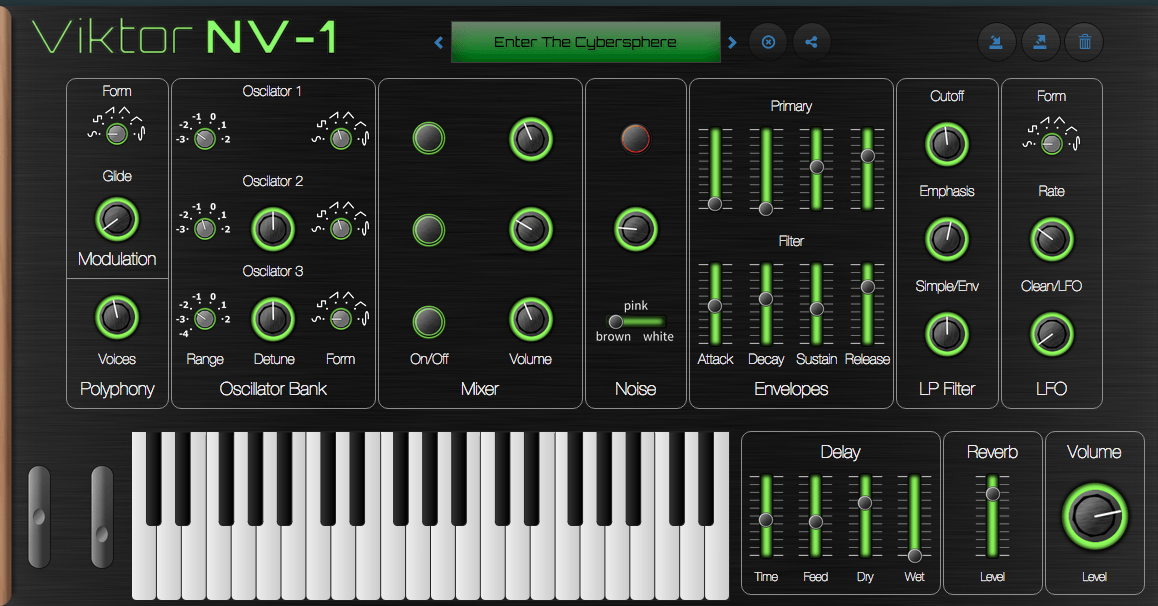Click the Primary envelope Sustain slider handle

coord(817,167)
